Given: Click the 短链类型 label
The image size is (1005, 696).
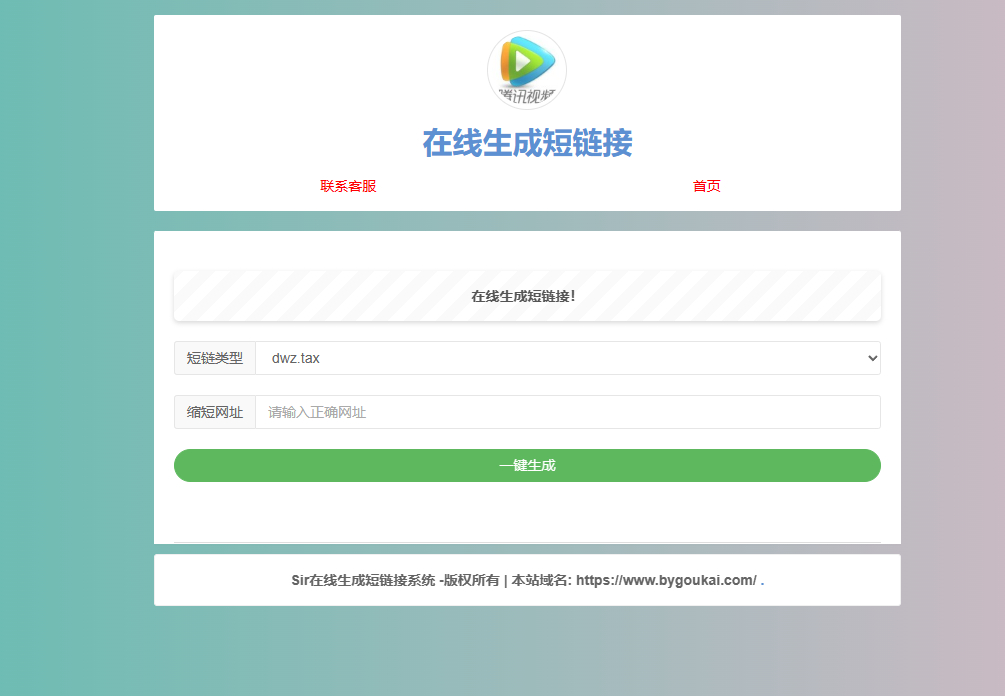Looking at the screenshot, I should click(215, 358).
